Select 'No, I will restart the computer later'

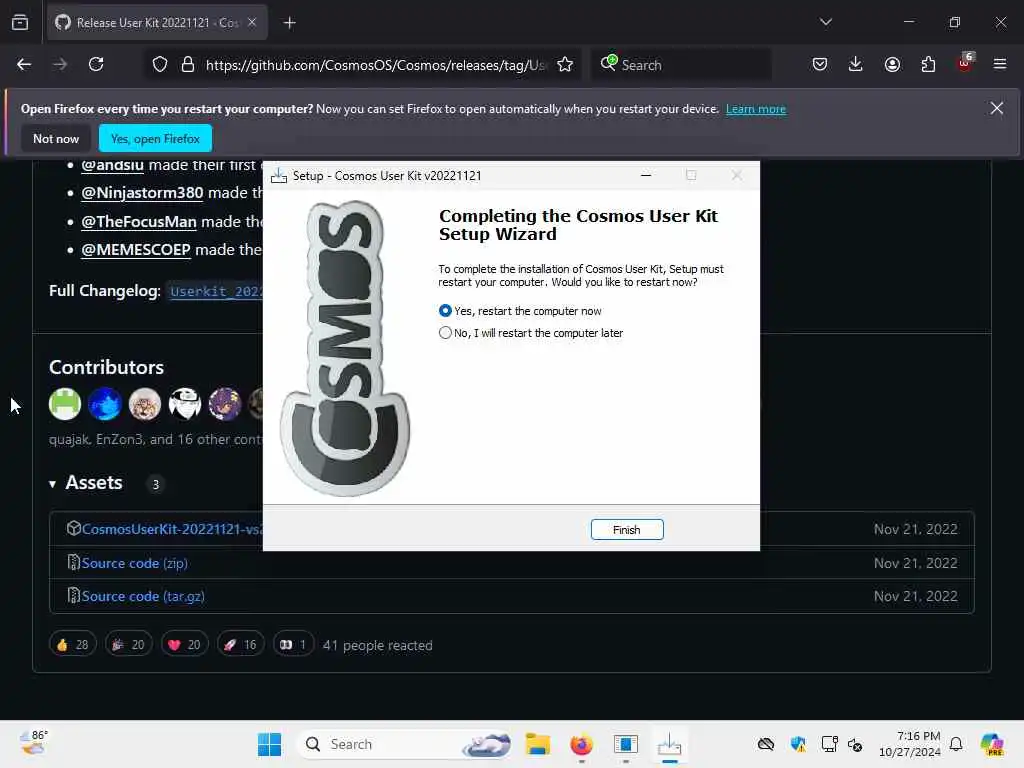[x=531, y=333]
